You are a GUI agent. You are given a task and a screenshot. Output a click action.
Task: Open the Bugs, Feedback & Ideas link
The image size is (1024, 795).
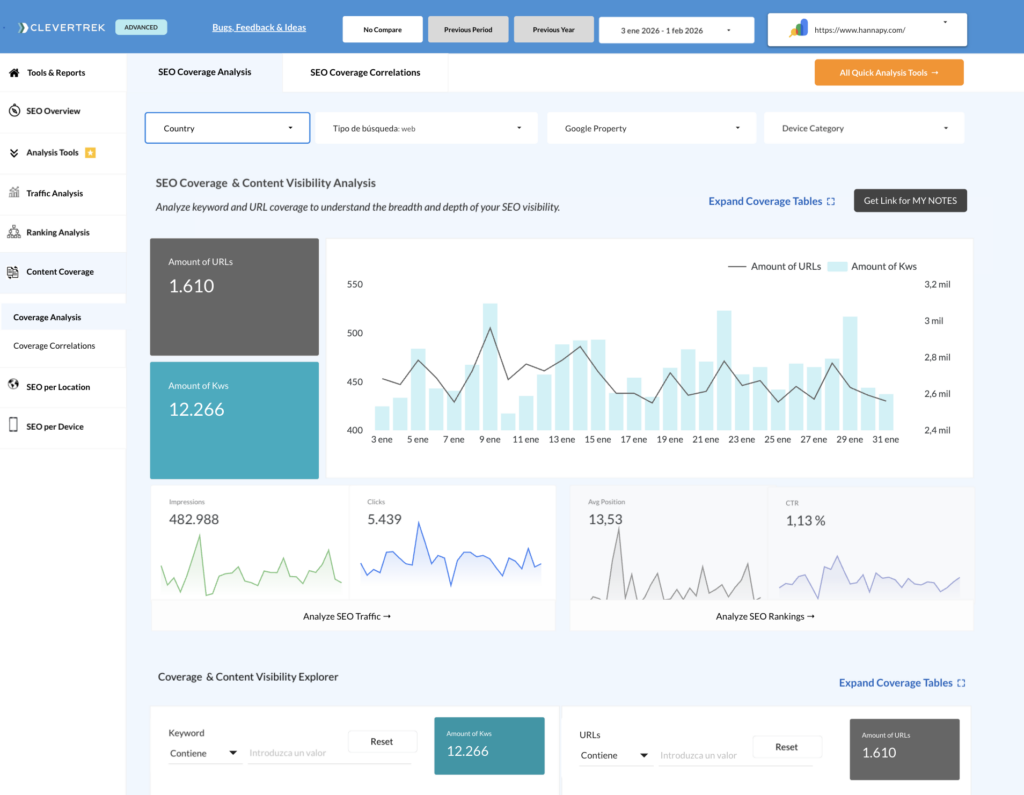point(259,28)
